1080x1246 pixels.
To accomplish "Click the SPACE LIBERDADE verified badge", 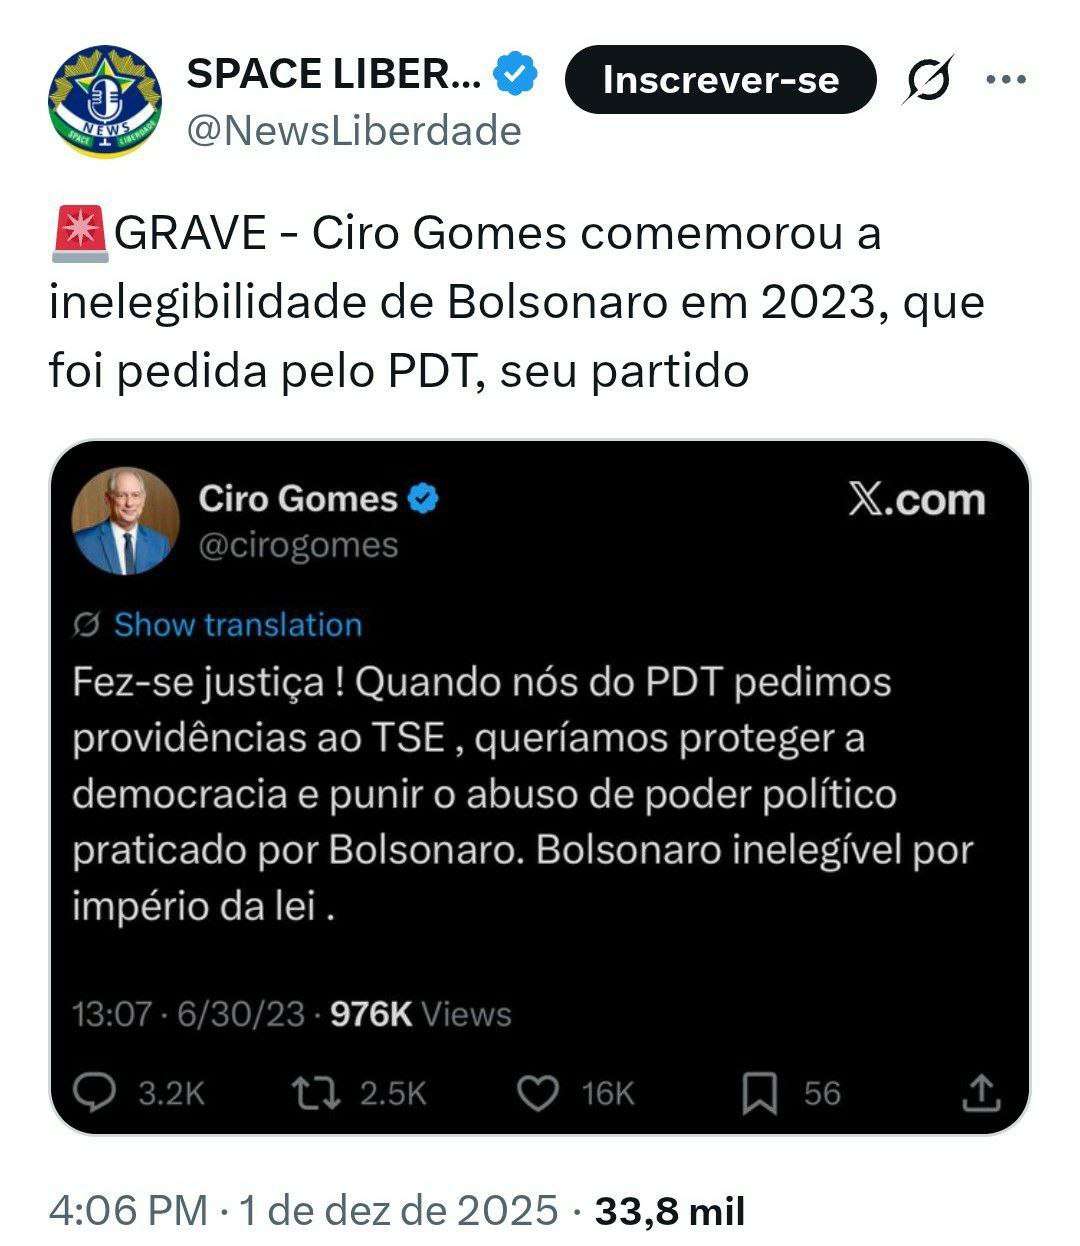I will tap(518, 75).
